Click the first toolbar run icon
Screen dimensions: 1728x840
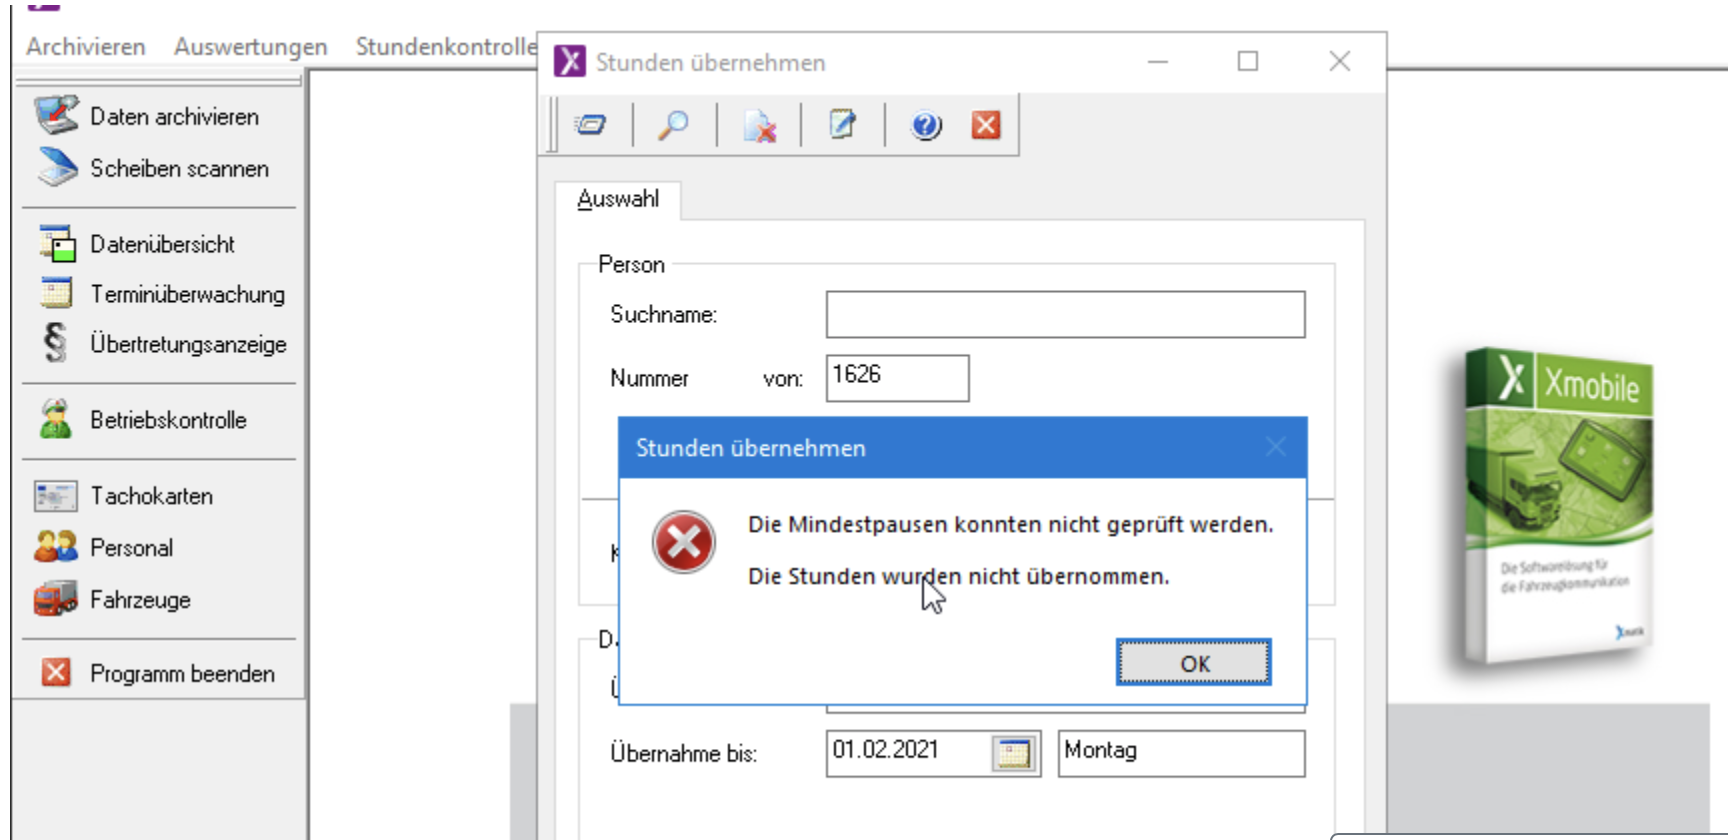point(590,125)
